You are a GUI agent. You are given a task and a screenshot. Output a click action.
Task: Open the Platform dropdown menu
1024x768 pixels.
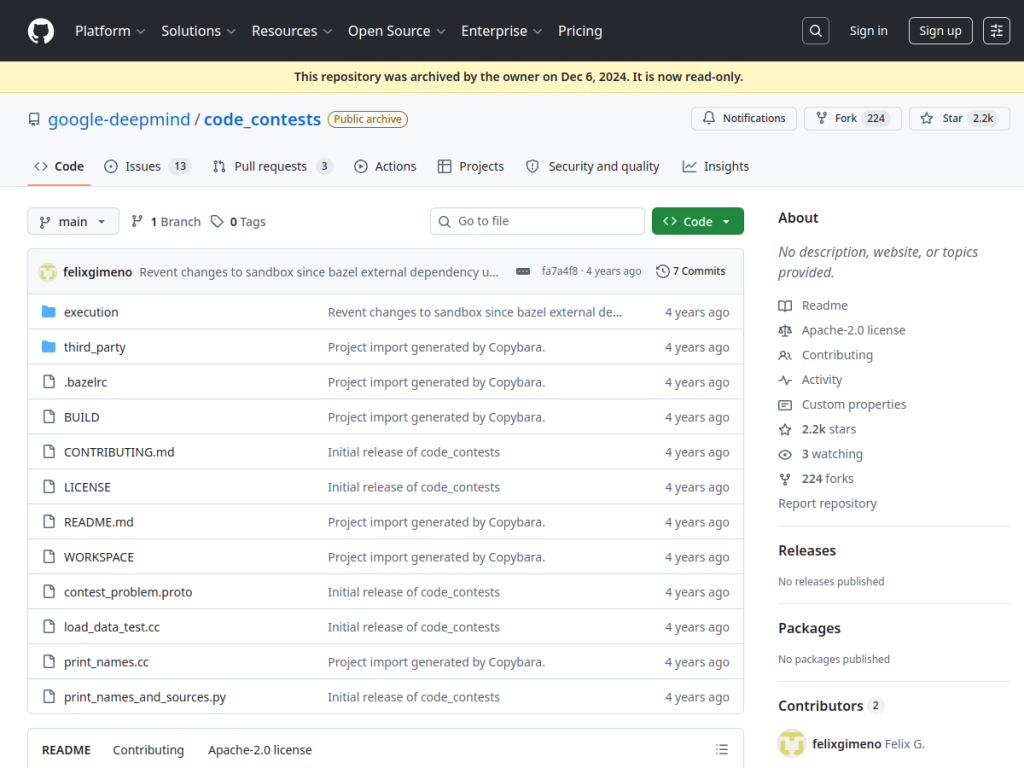[x=110, y=31]
